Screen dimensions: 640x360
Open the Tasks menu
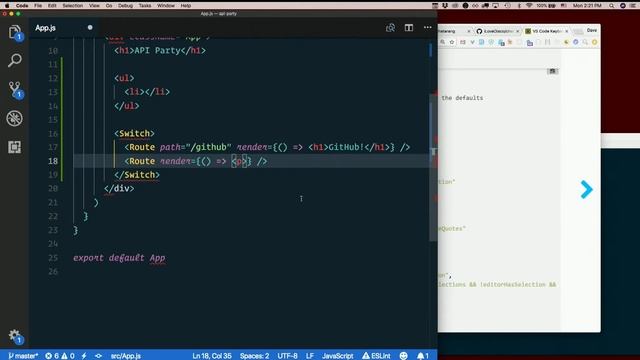click(144, 6)
